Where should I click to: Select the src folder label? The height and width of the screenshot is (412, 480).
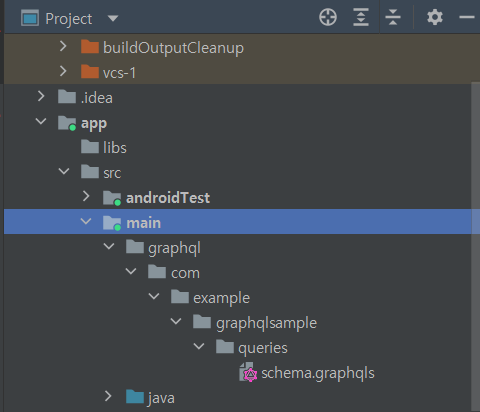112,173
